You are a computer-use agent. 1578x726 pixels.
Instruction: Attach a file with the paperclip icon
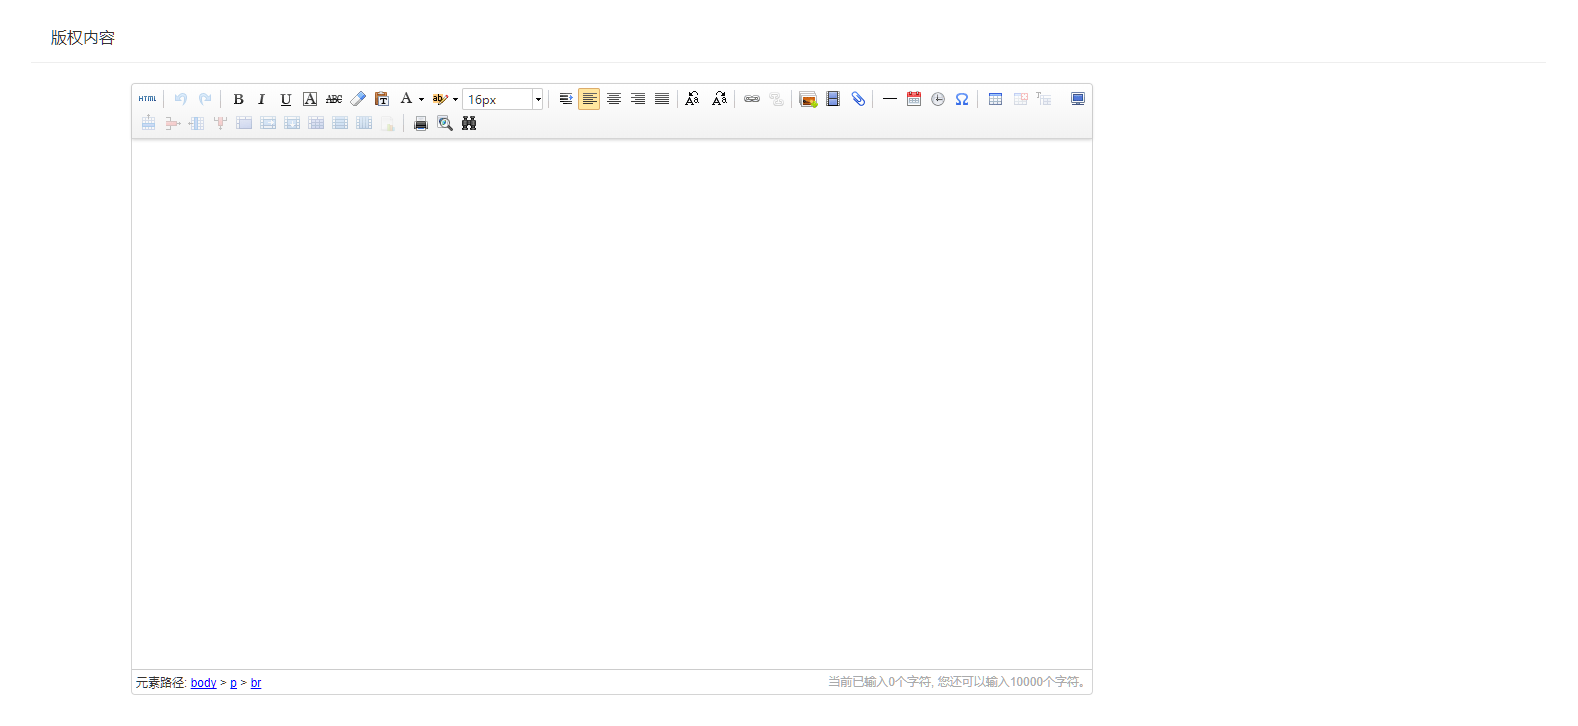(x=858, y=99)
